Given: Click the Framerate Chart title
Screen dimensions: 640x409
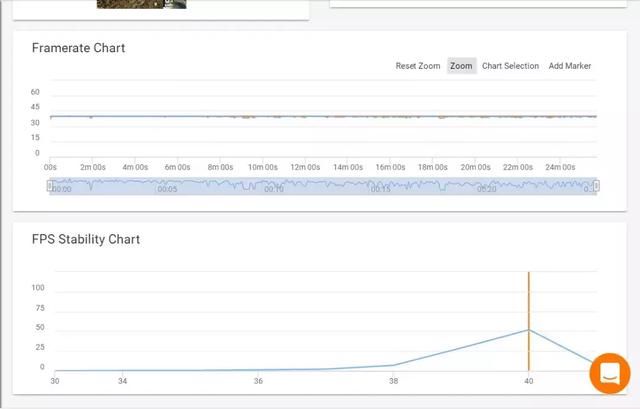Looking at the screenshot, I should coord(78,48).
